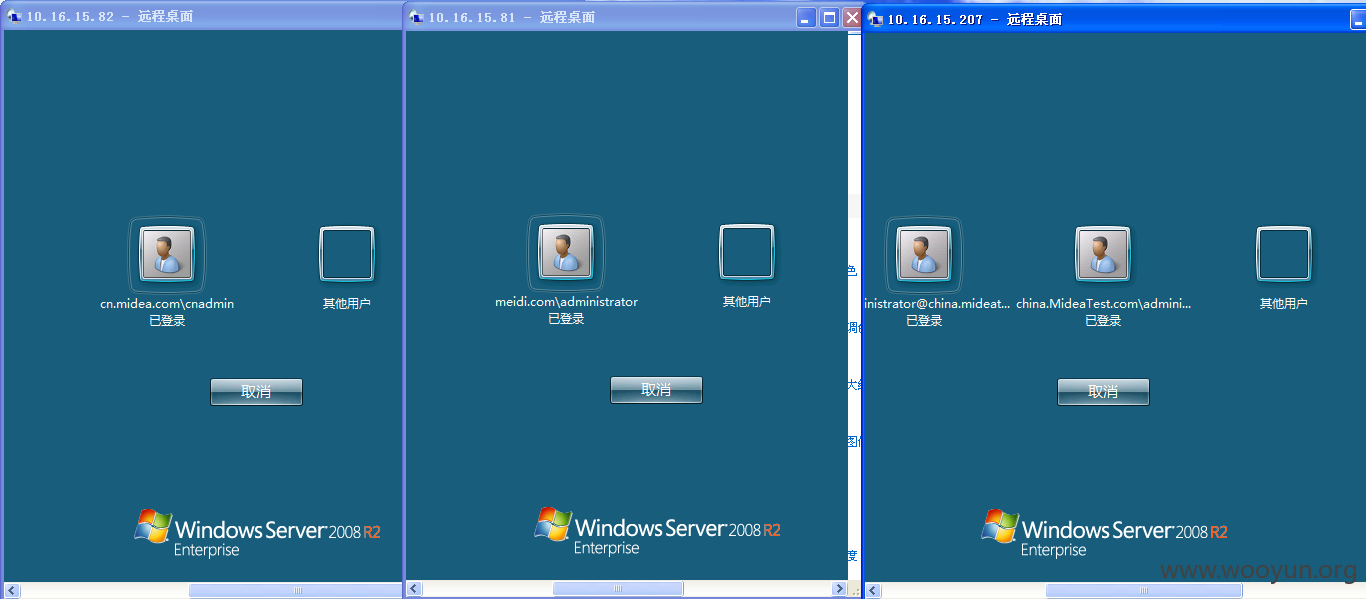Click 取消 in the 10.16.15.82 window

tap(256, 392)
